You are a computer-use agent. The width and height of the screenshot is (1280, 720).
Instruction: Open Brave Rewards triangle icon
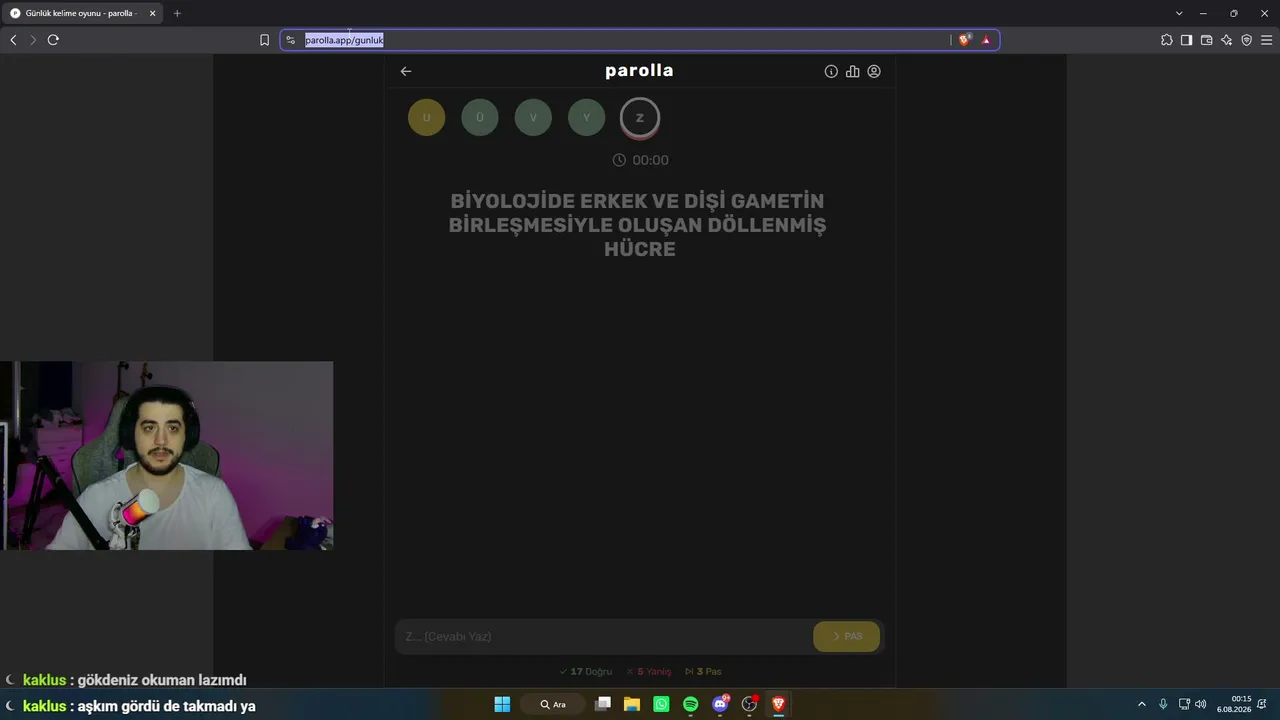coord(986,40)
